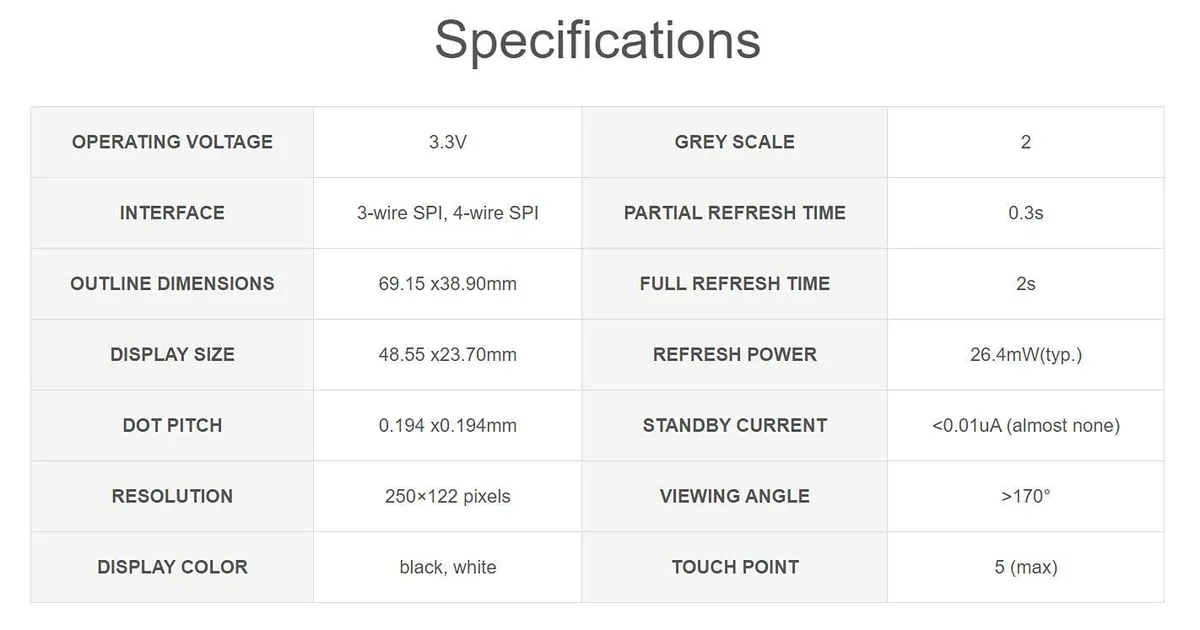Select the 26.4mW(typ.) refresh power value
1200x630 pixels.
1026,355
